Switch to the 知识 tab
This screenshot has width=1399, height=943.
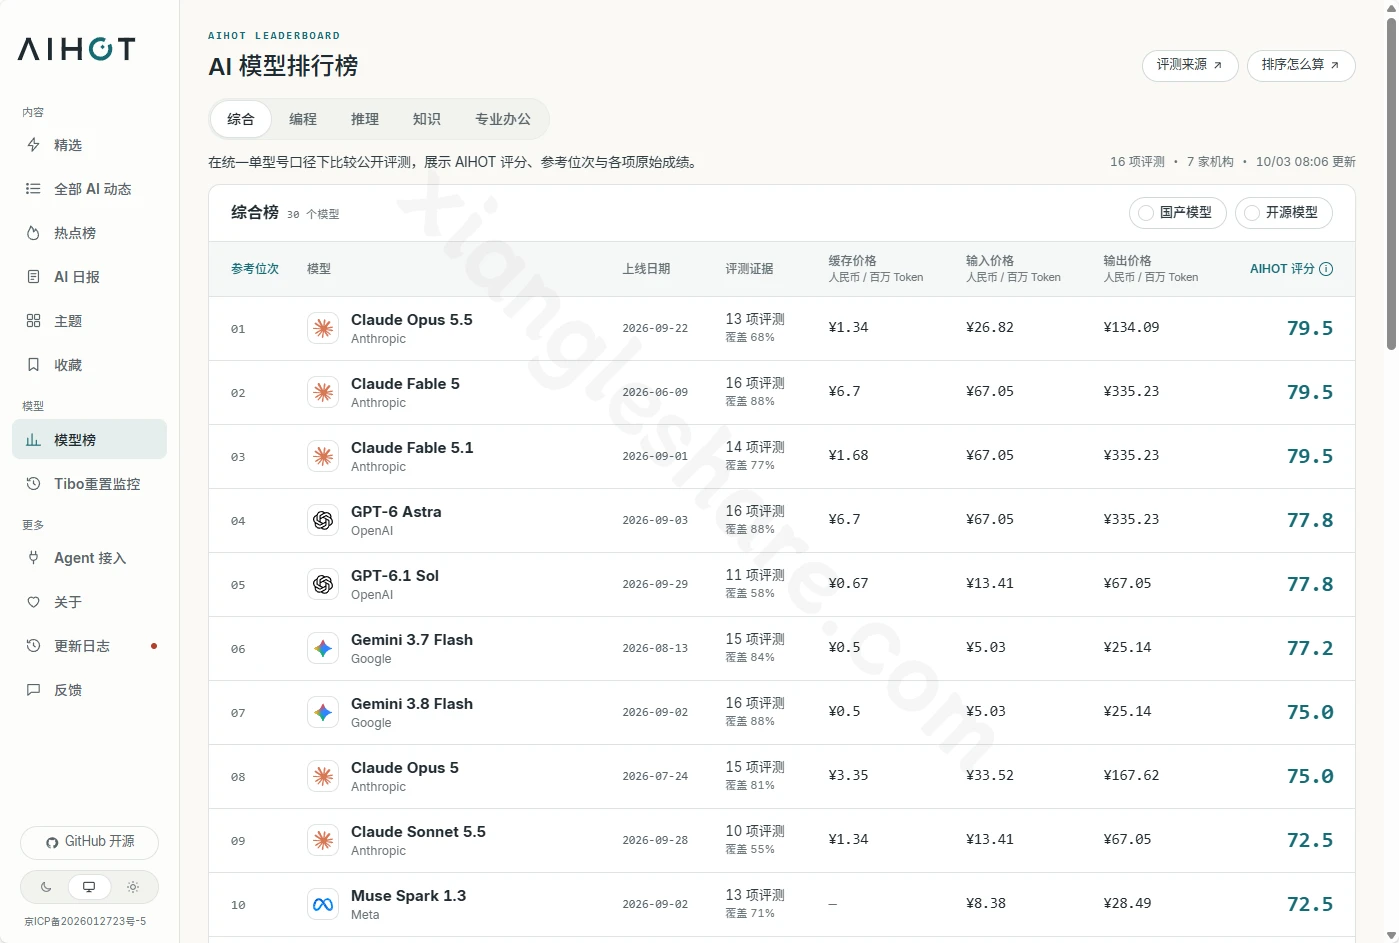pos(427,119)
